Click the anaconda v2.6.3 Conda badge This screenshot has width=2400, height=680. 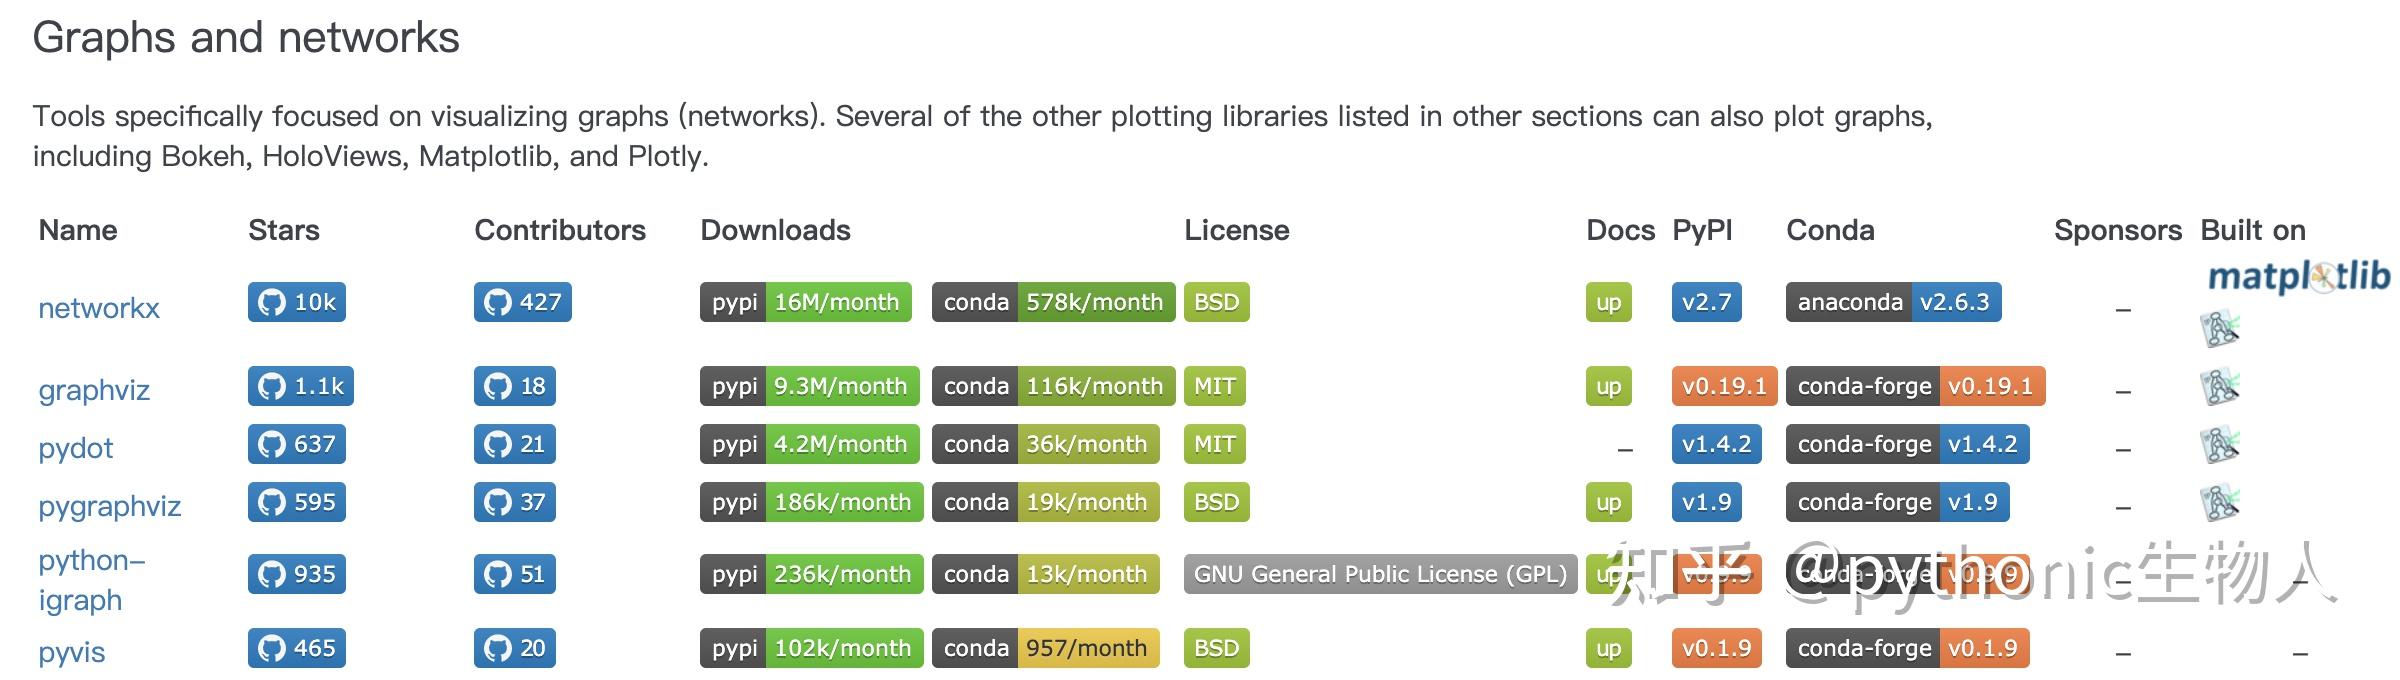point(1893,302)
